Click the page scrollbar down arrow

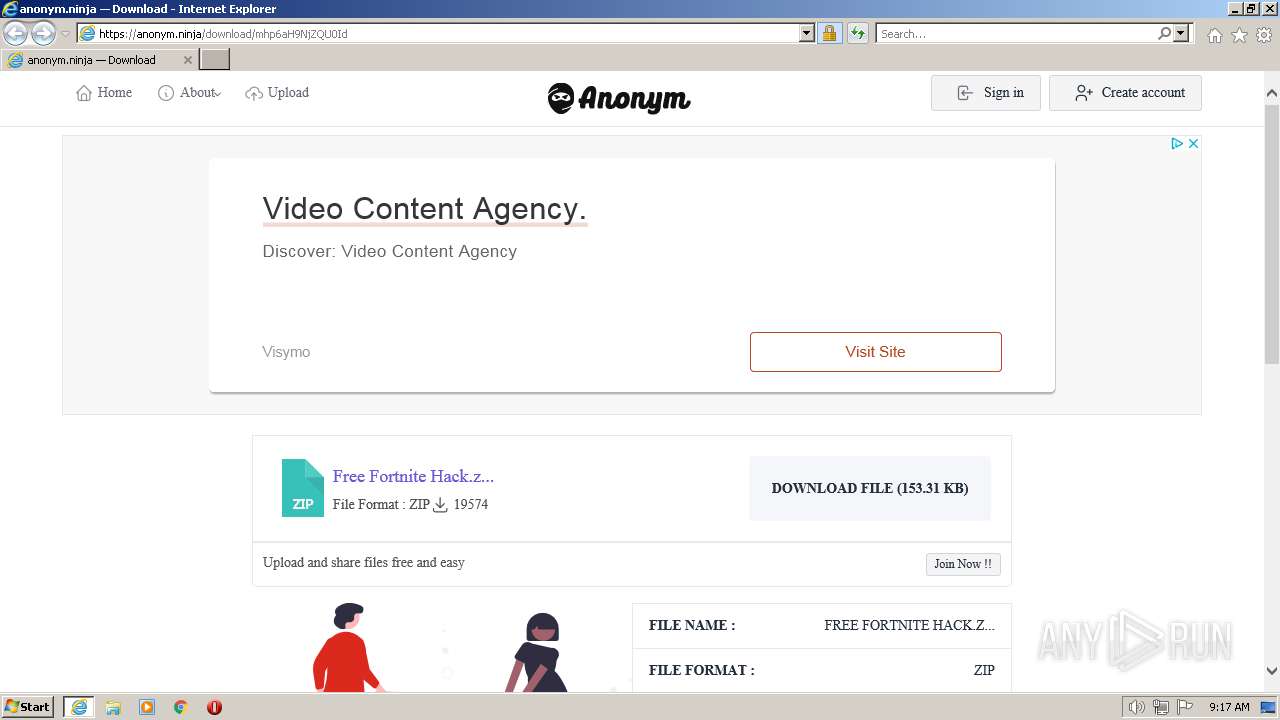[x=1272, y=671]
